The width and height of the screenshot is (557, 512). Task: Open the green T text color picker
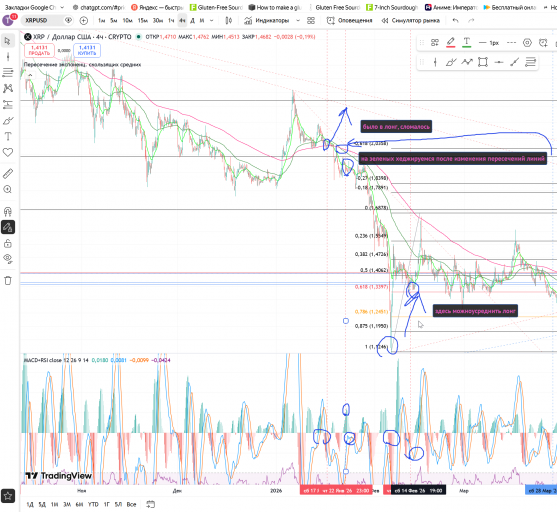click(466, 43)
